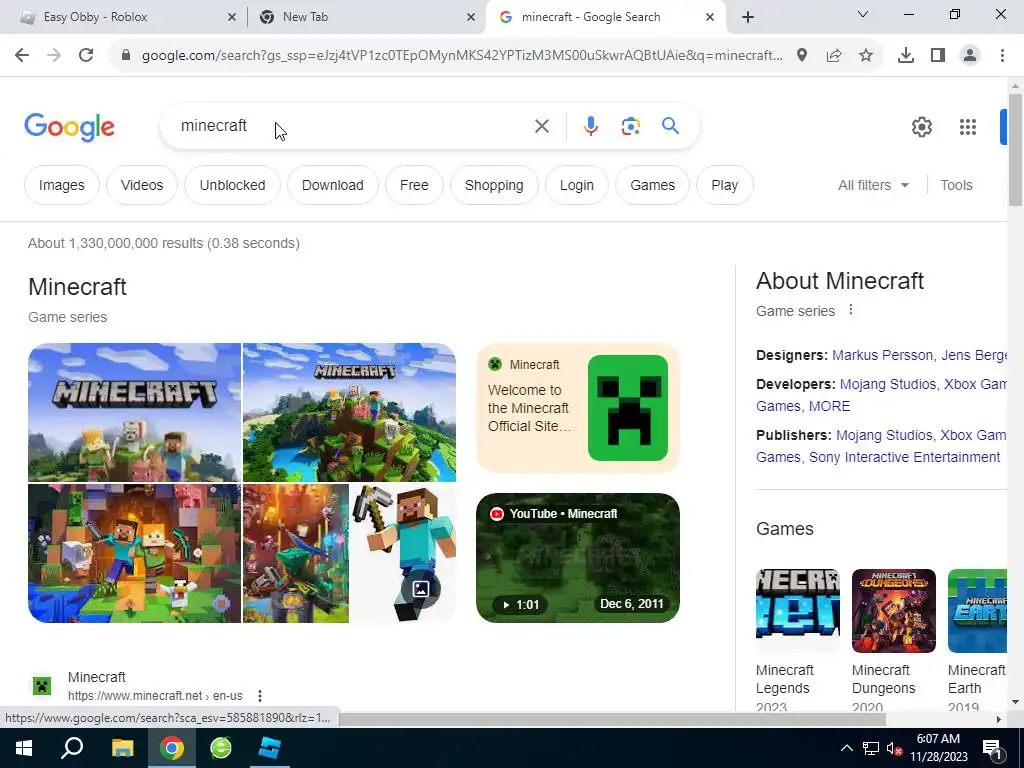Select the Games filter chip
The width and height of the screenshot is (1024, 768).
pyautogui.click(x=652, y=185)
